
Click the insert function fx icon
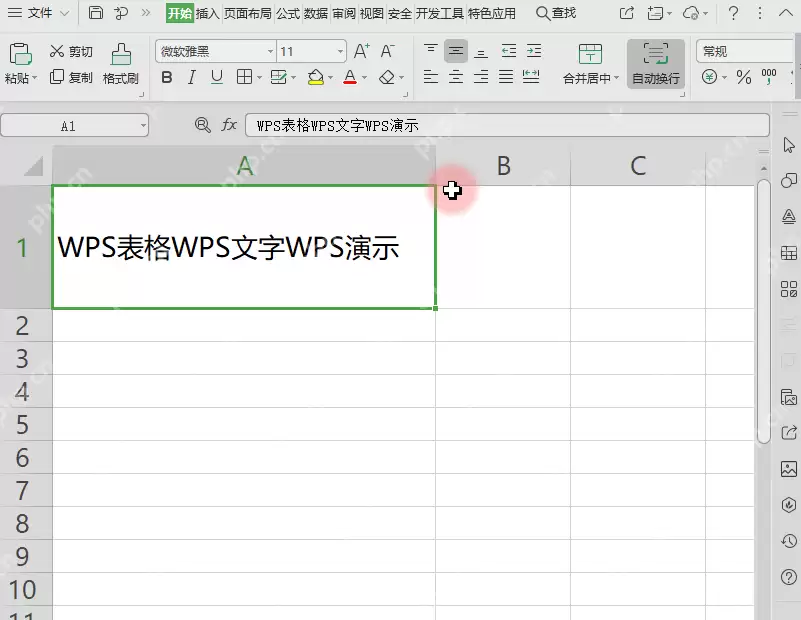(x=229, y=125)
